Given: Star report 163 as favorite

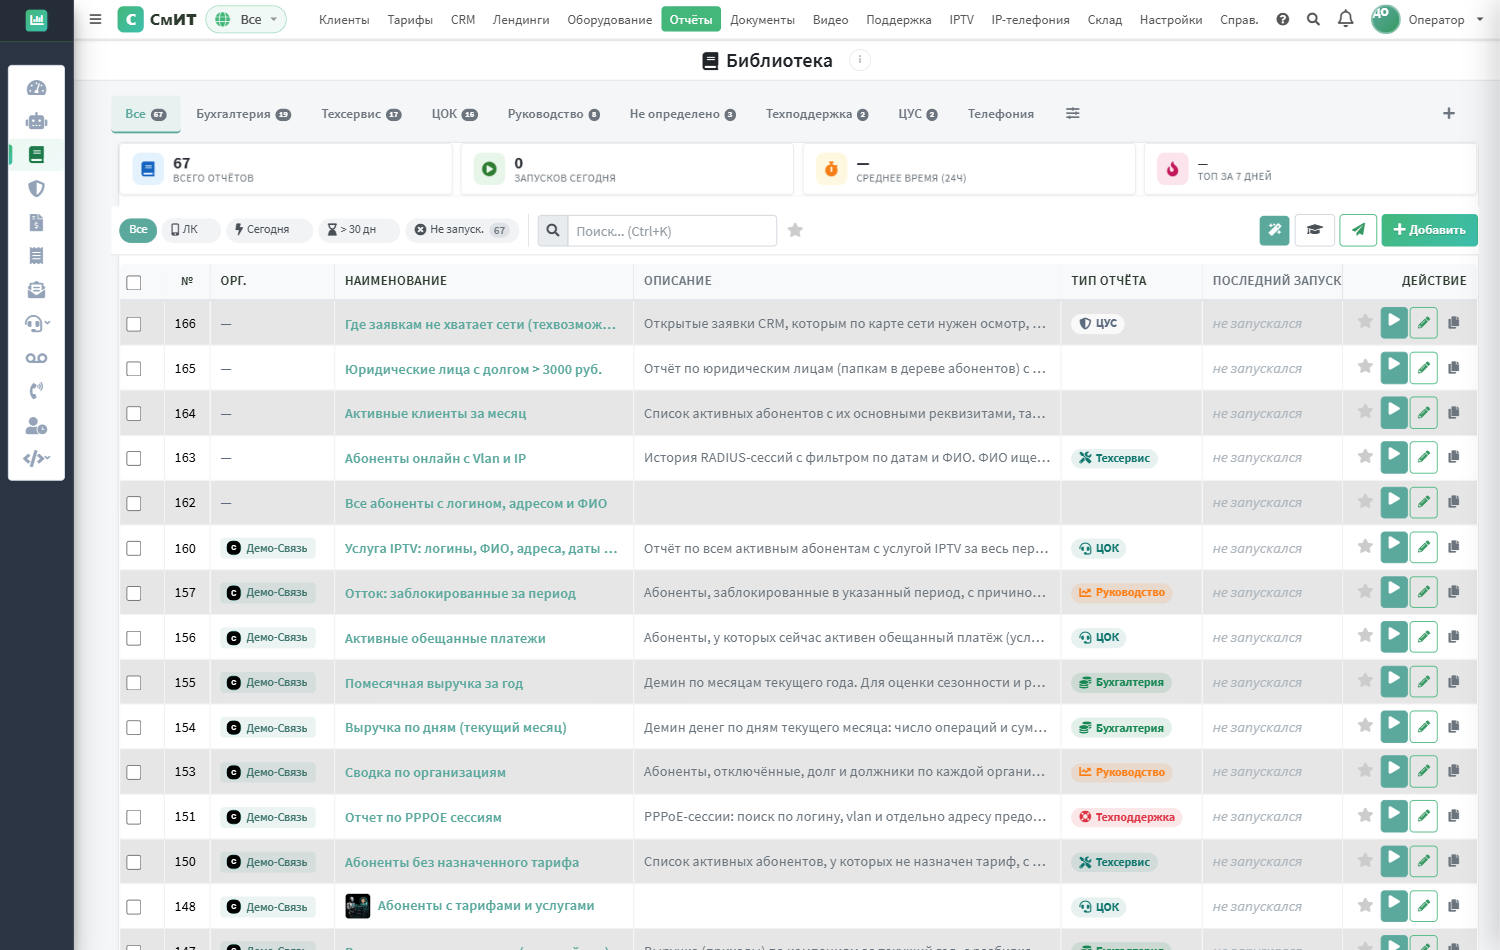Looking at the screenshot, I should (x=1365, y=456).
